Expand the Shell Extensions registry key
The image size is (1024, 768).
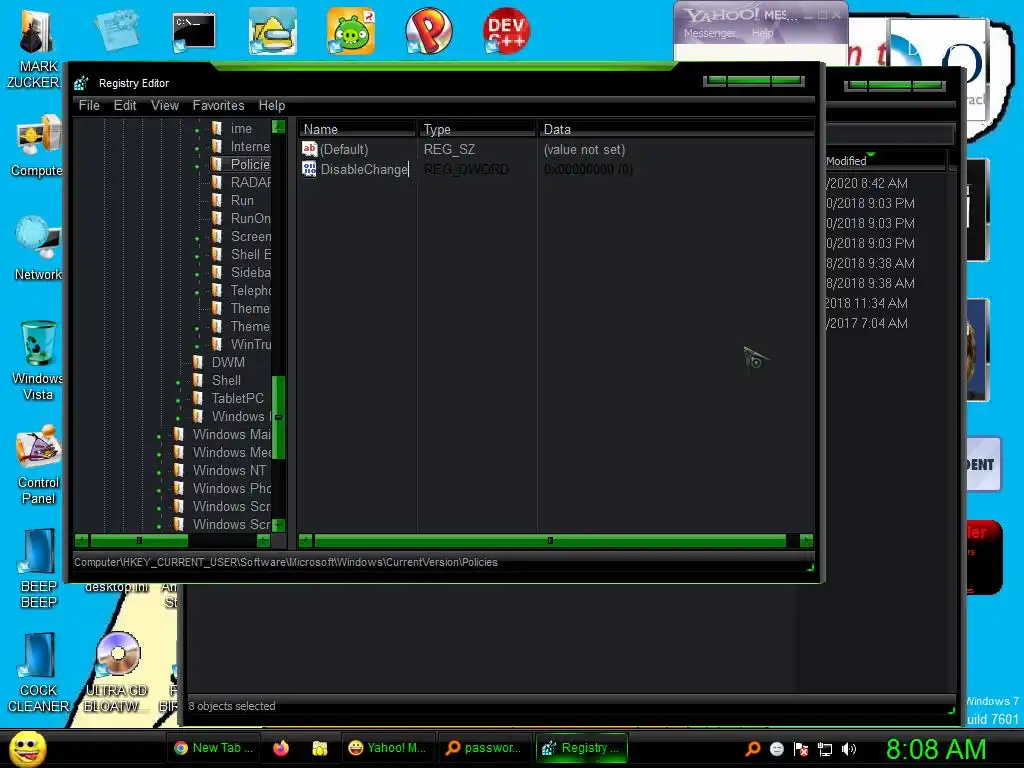point(197,256)
